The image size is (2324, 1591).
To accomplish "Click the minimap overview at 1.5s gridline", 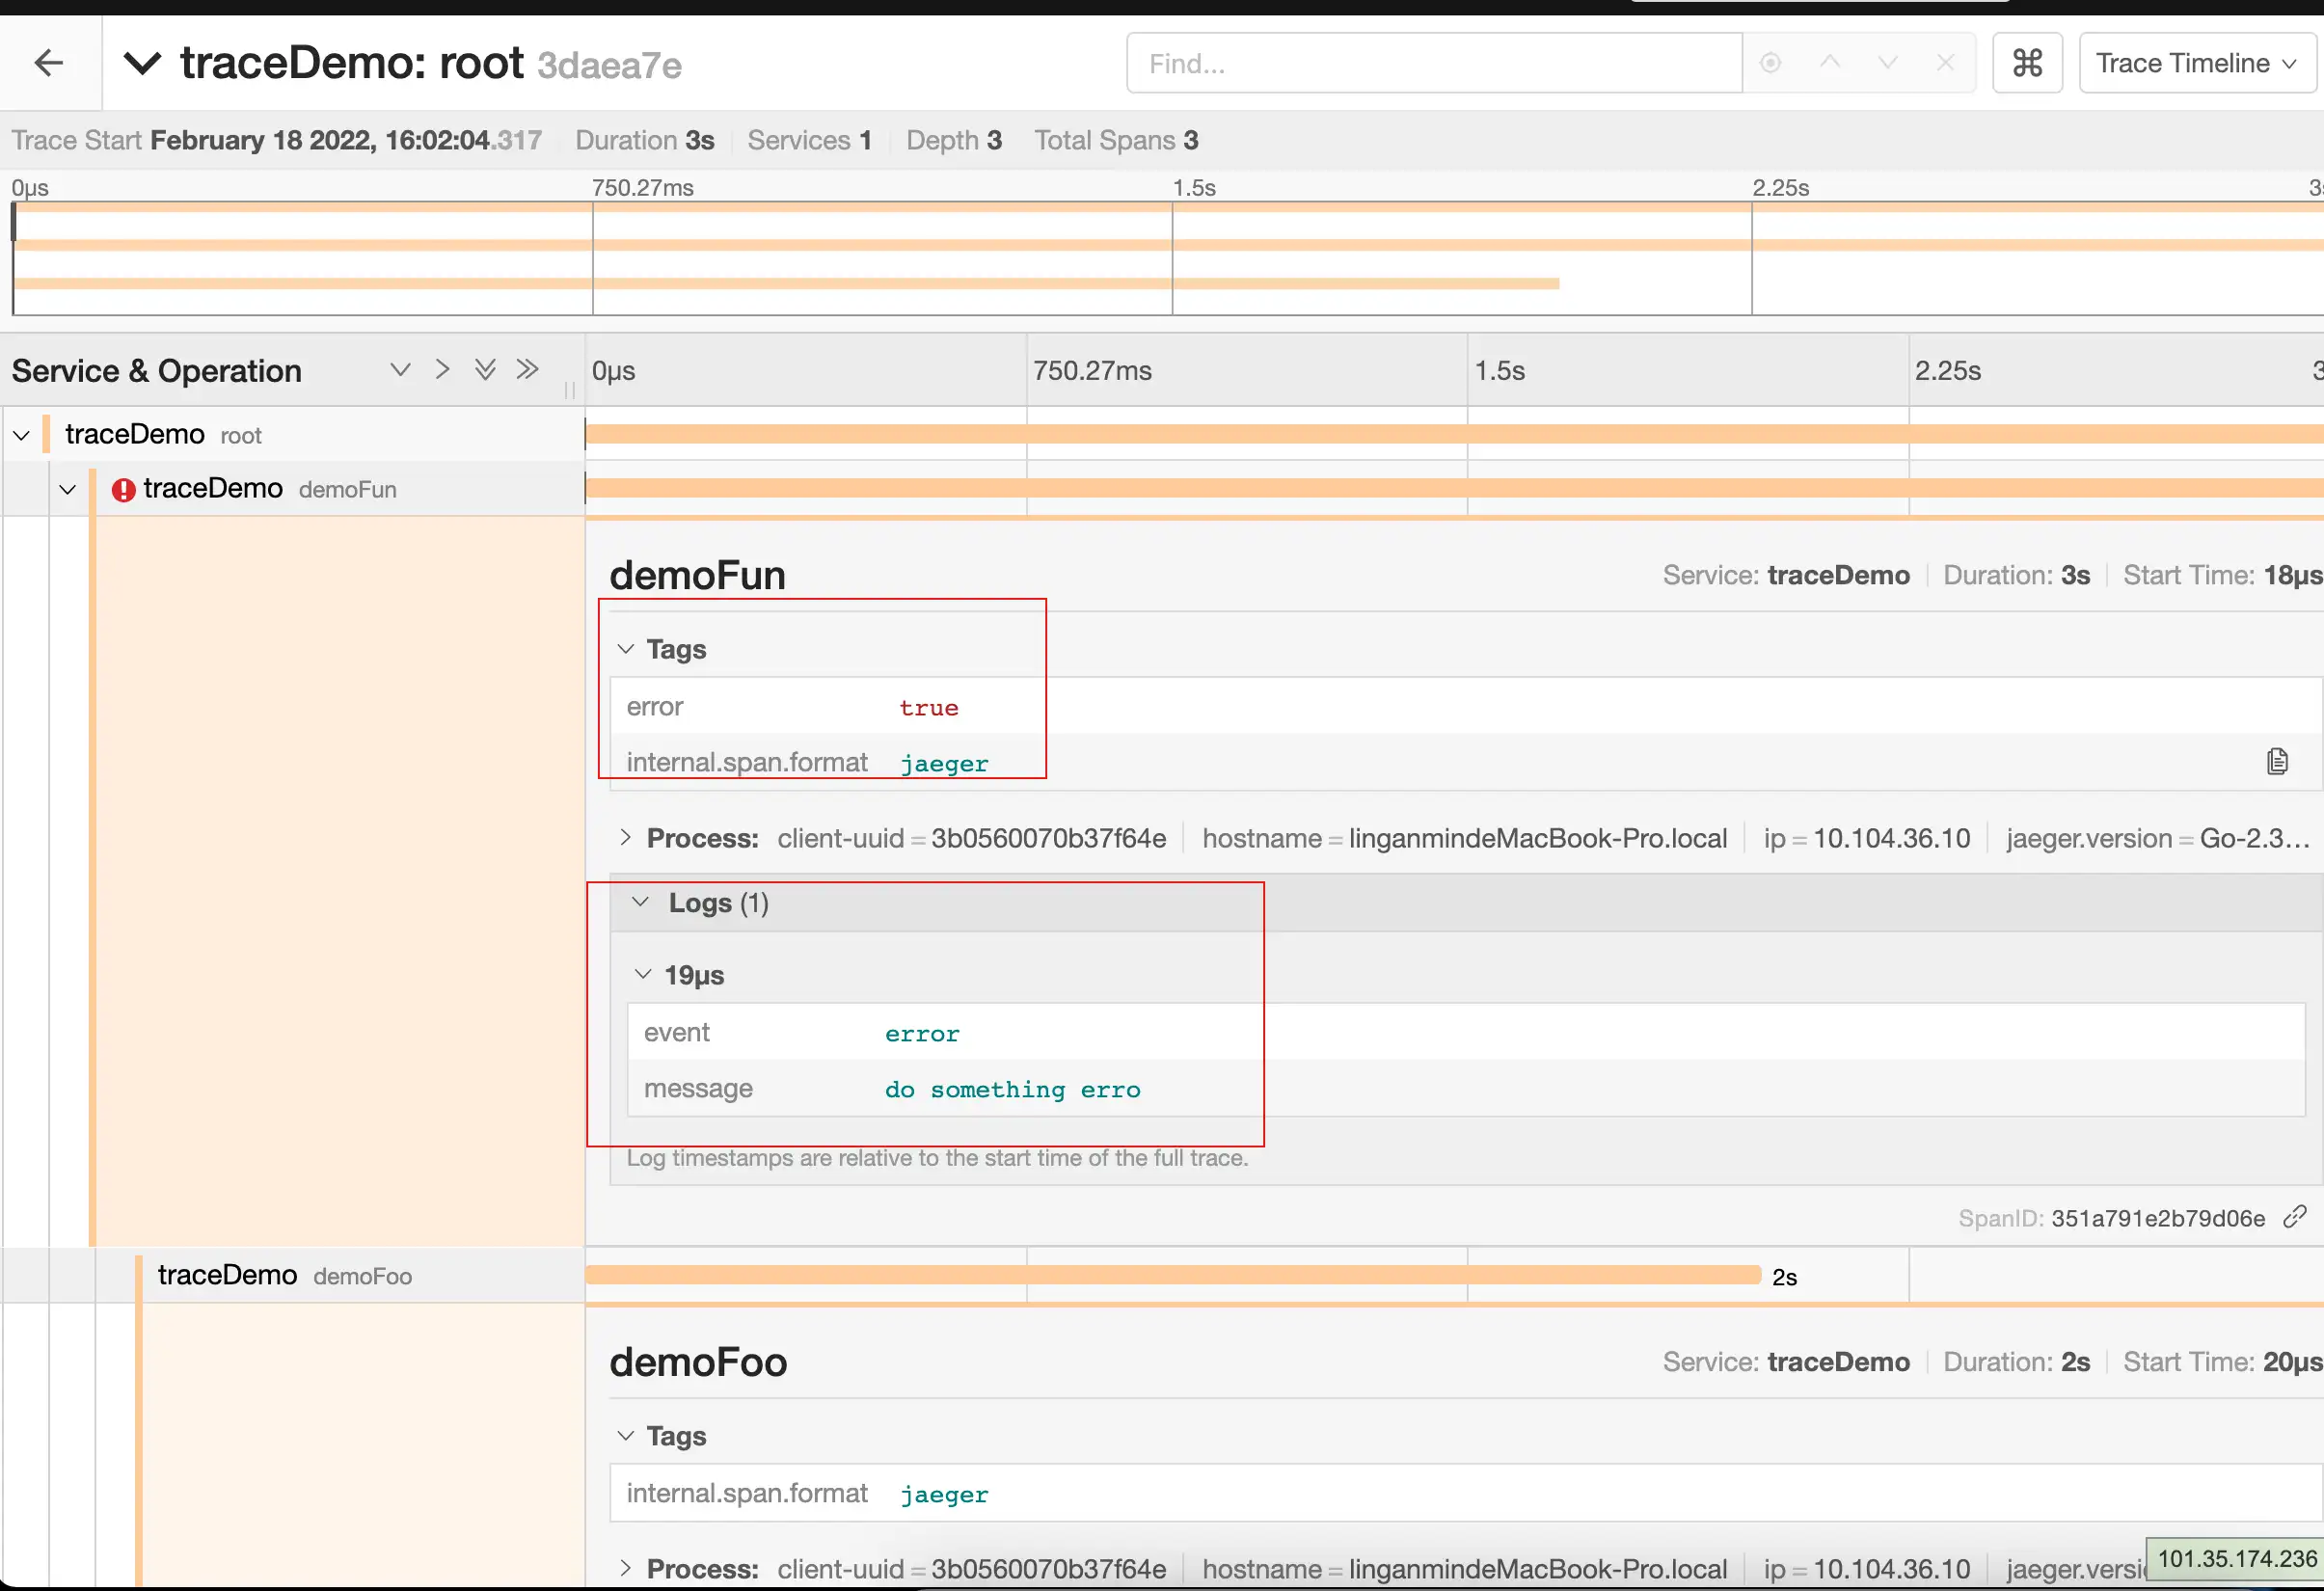I will point(1172,259).
